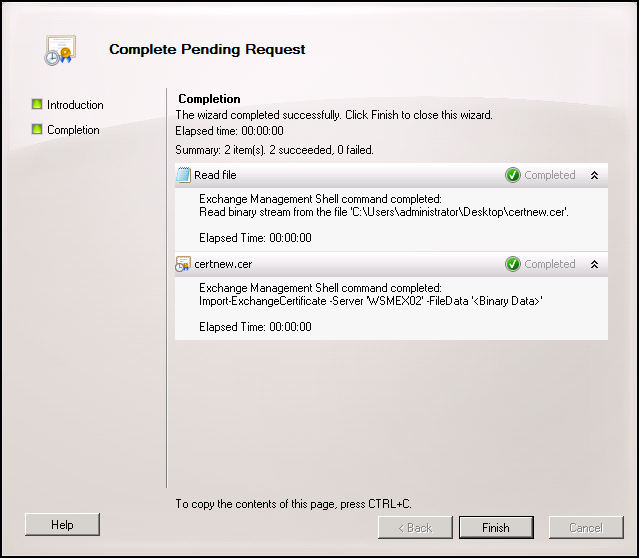
Task: Click the Completed status of certnew.cer
Action: 550,264
